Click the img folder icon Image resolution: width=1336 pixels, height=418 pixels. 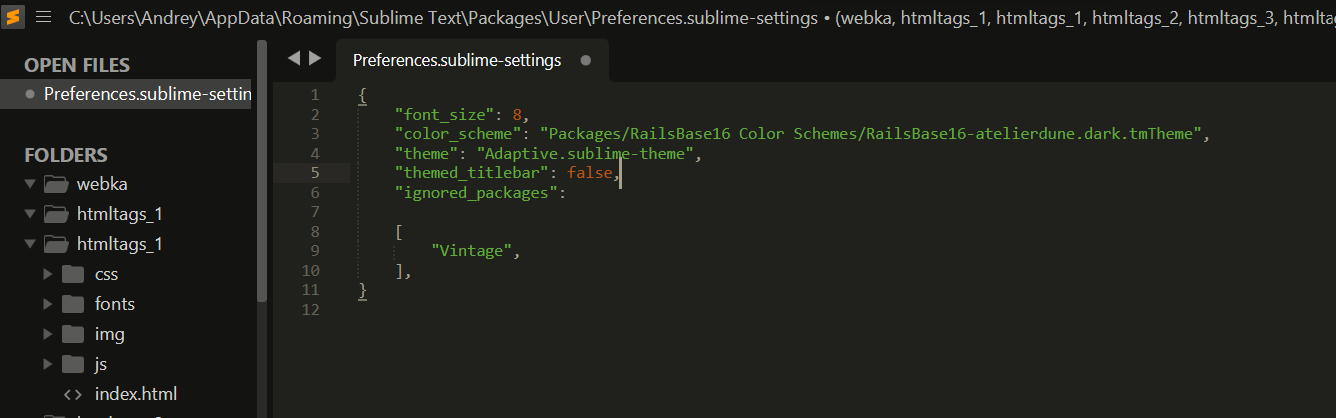point(73,334)
